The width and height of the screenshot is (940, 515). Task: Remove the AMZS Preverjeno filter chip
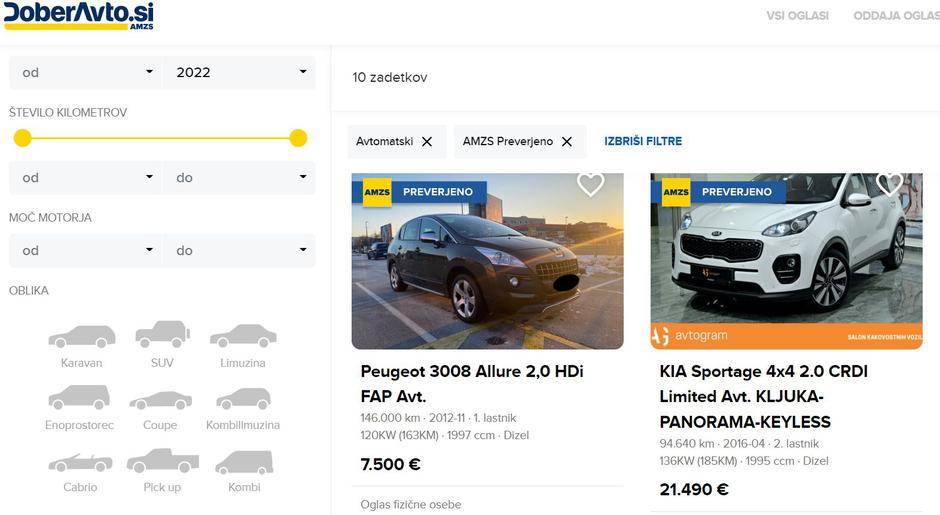(x=566, y=142)
